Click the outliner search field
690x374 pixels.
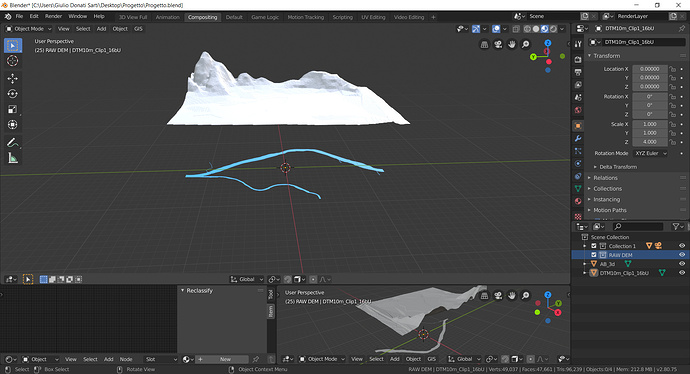[x=638, y=226]
